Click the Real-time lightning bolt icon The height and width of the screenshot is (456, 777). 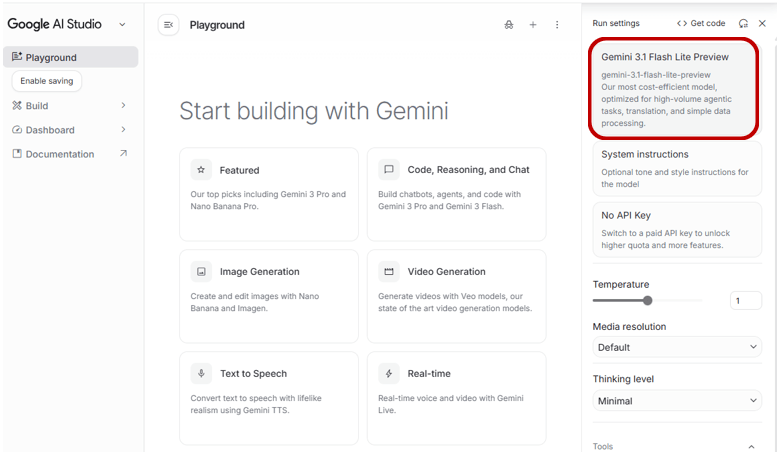[x=389, y=374]
